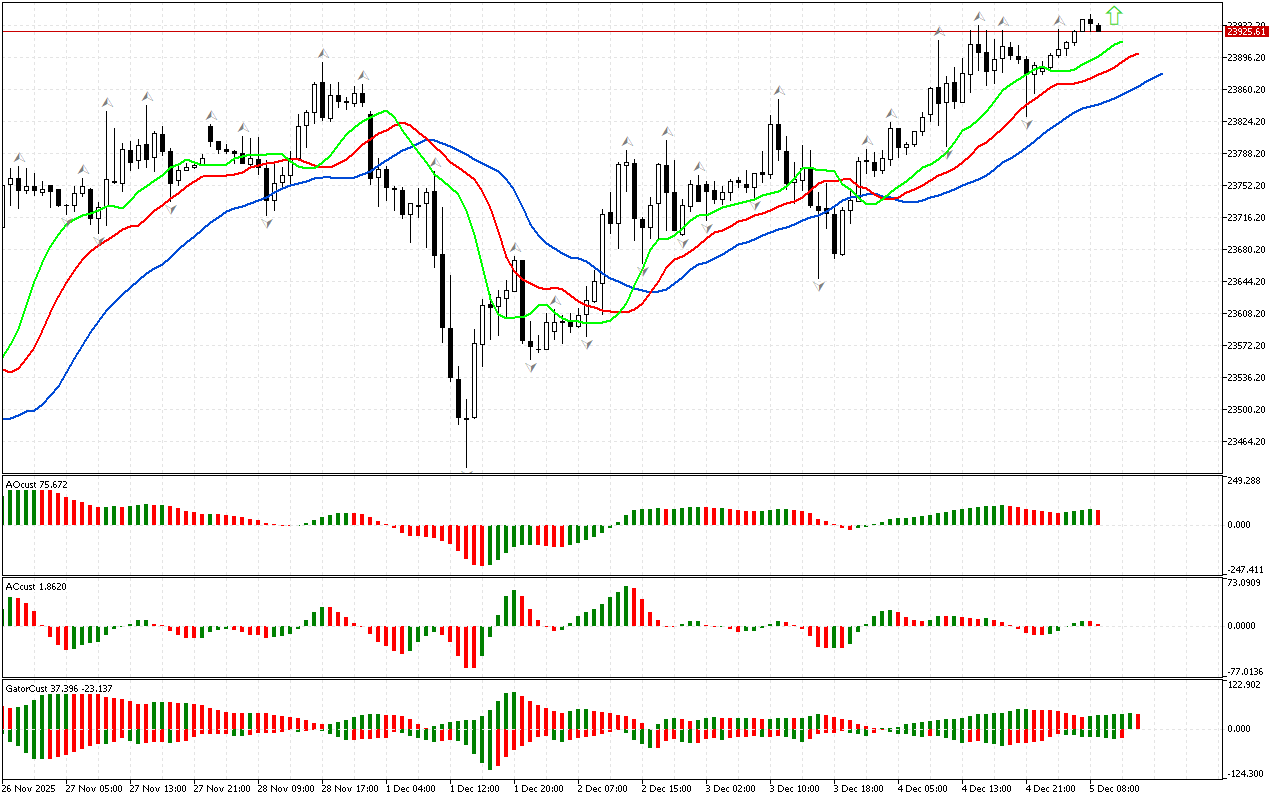Select the down fractal below 4 Dec 21:00 candle
This screenshot has width=1280, height=800.
[1027, 124]
